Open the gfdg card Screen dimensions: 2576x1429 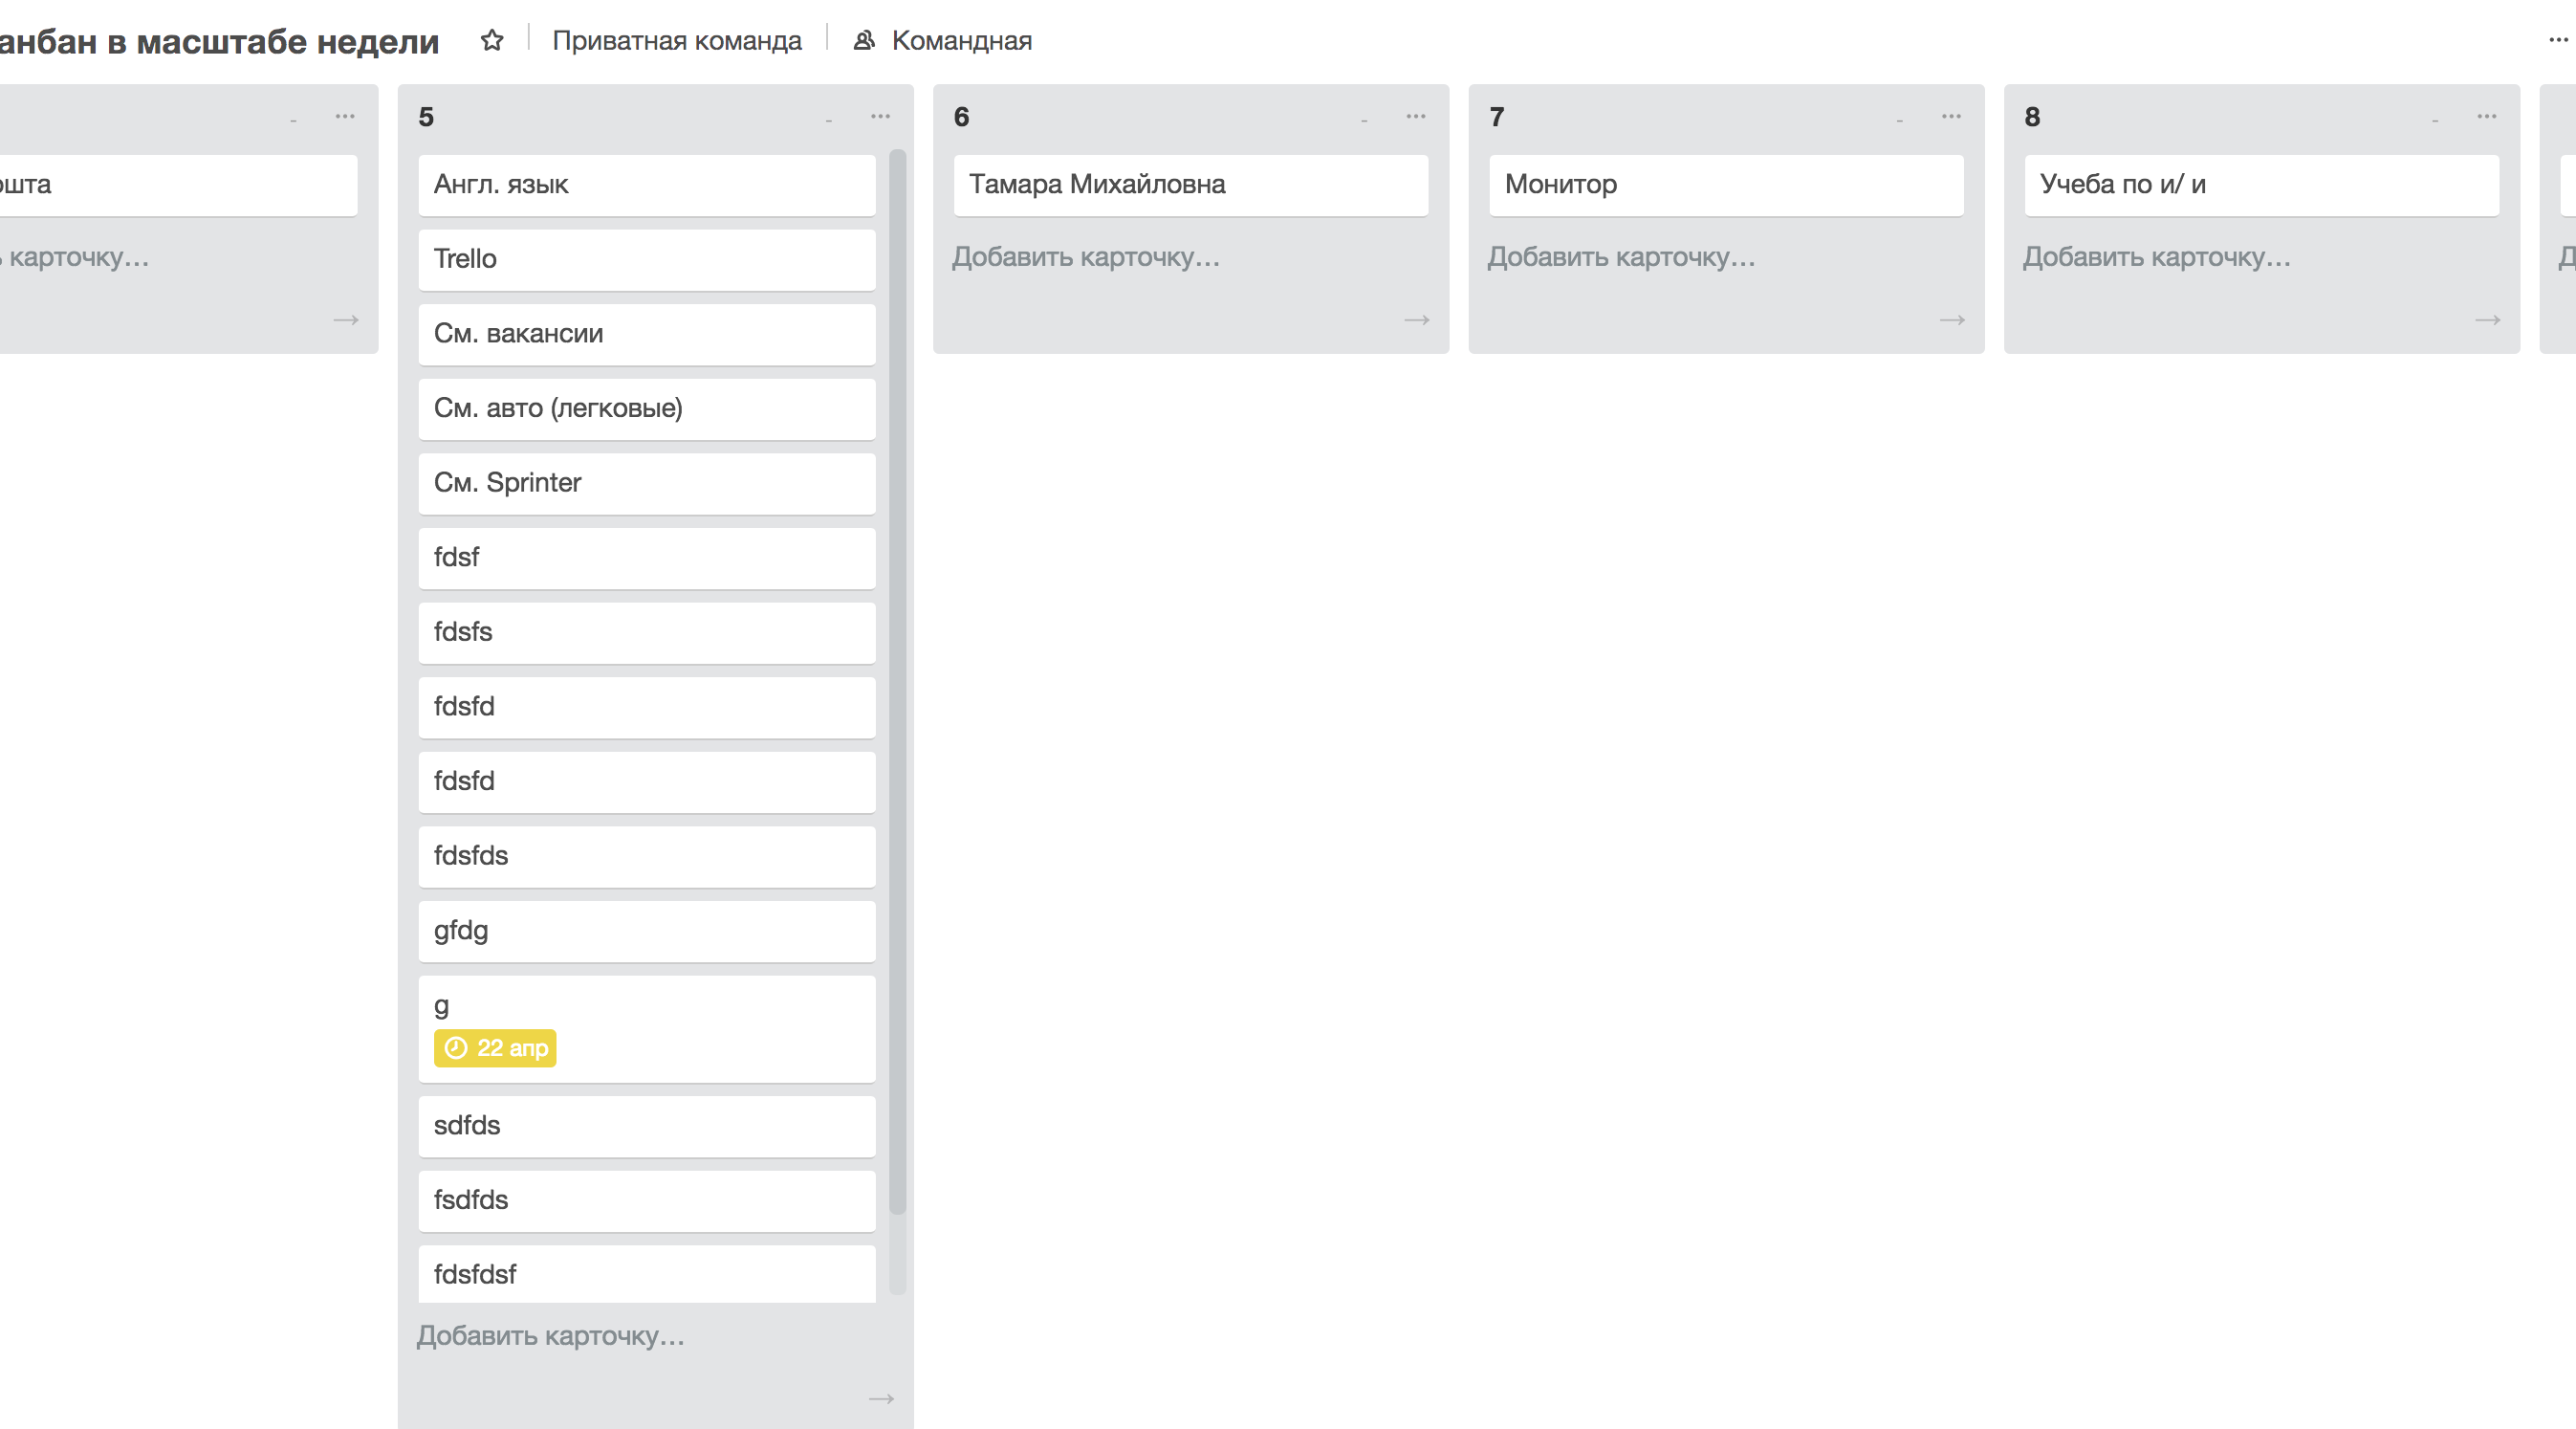click(647, 931)
